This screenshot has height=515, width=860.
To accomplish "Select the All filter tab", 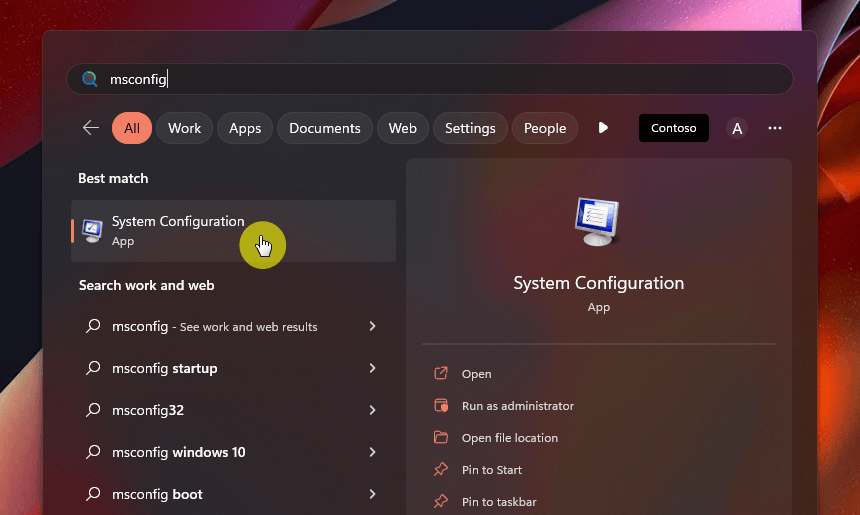I will (132, 128).
